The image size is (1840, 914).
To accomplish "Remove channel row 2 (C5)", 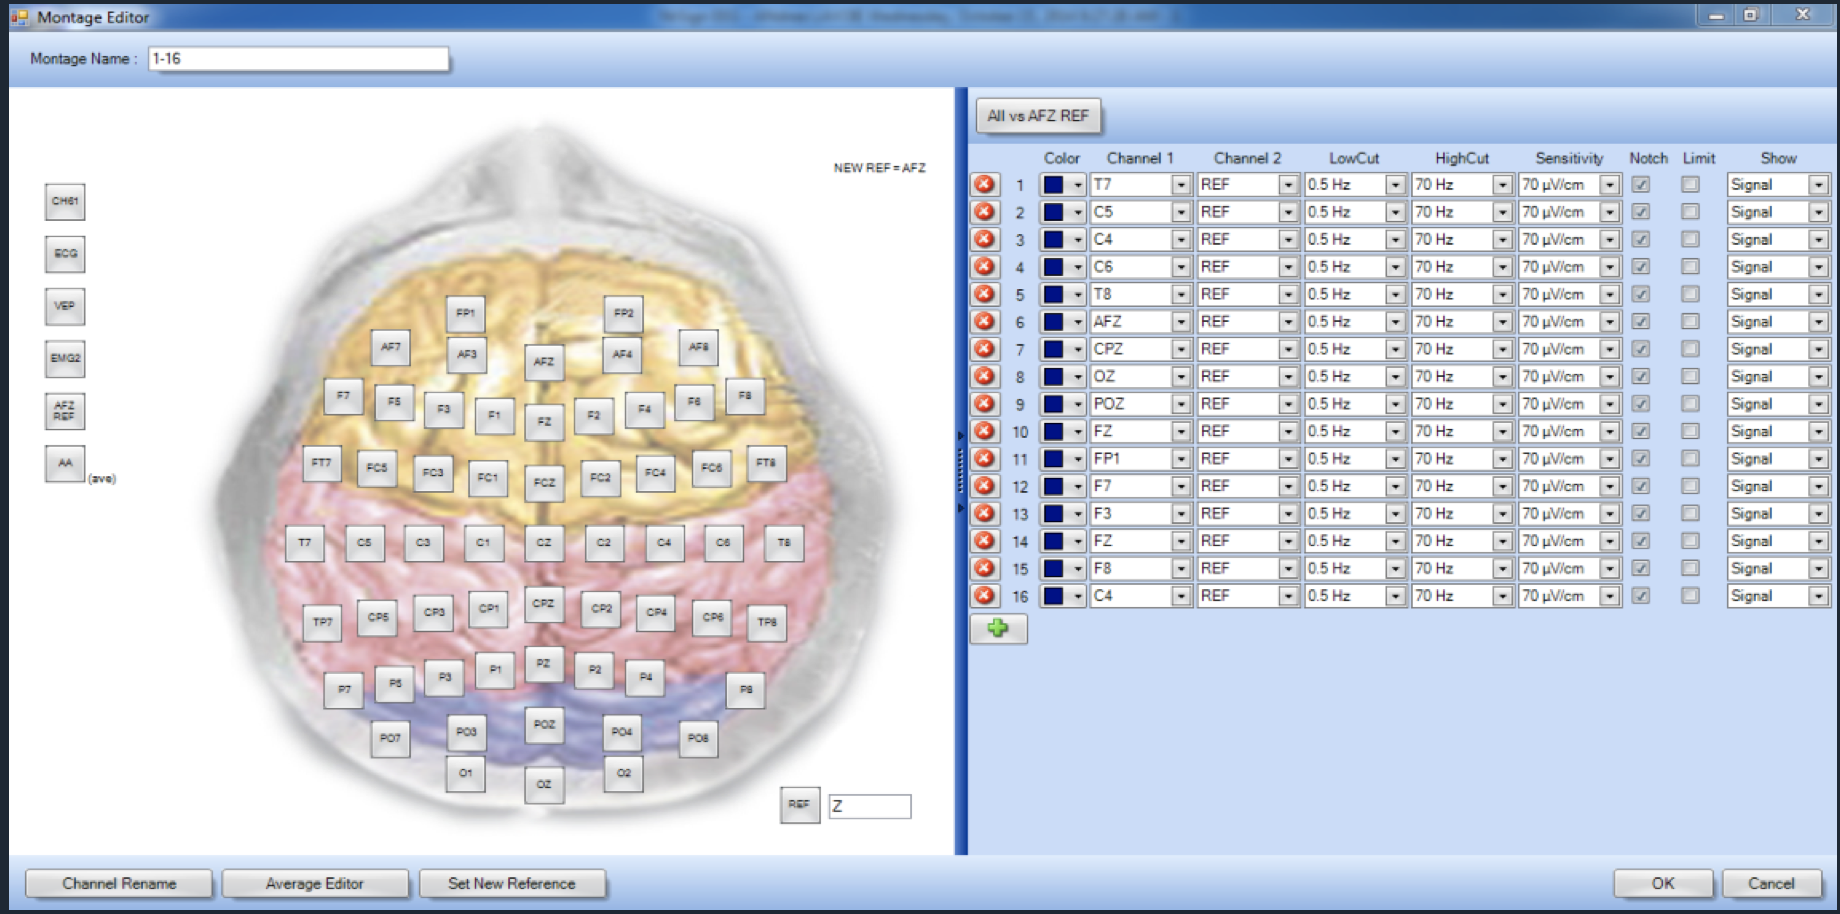I will [x=985, y=212].
